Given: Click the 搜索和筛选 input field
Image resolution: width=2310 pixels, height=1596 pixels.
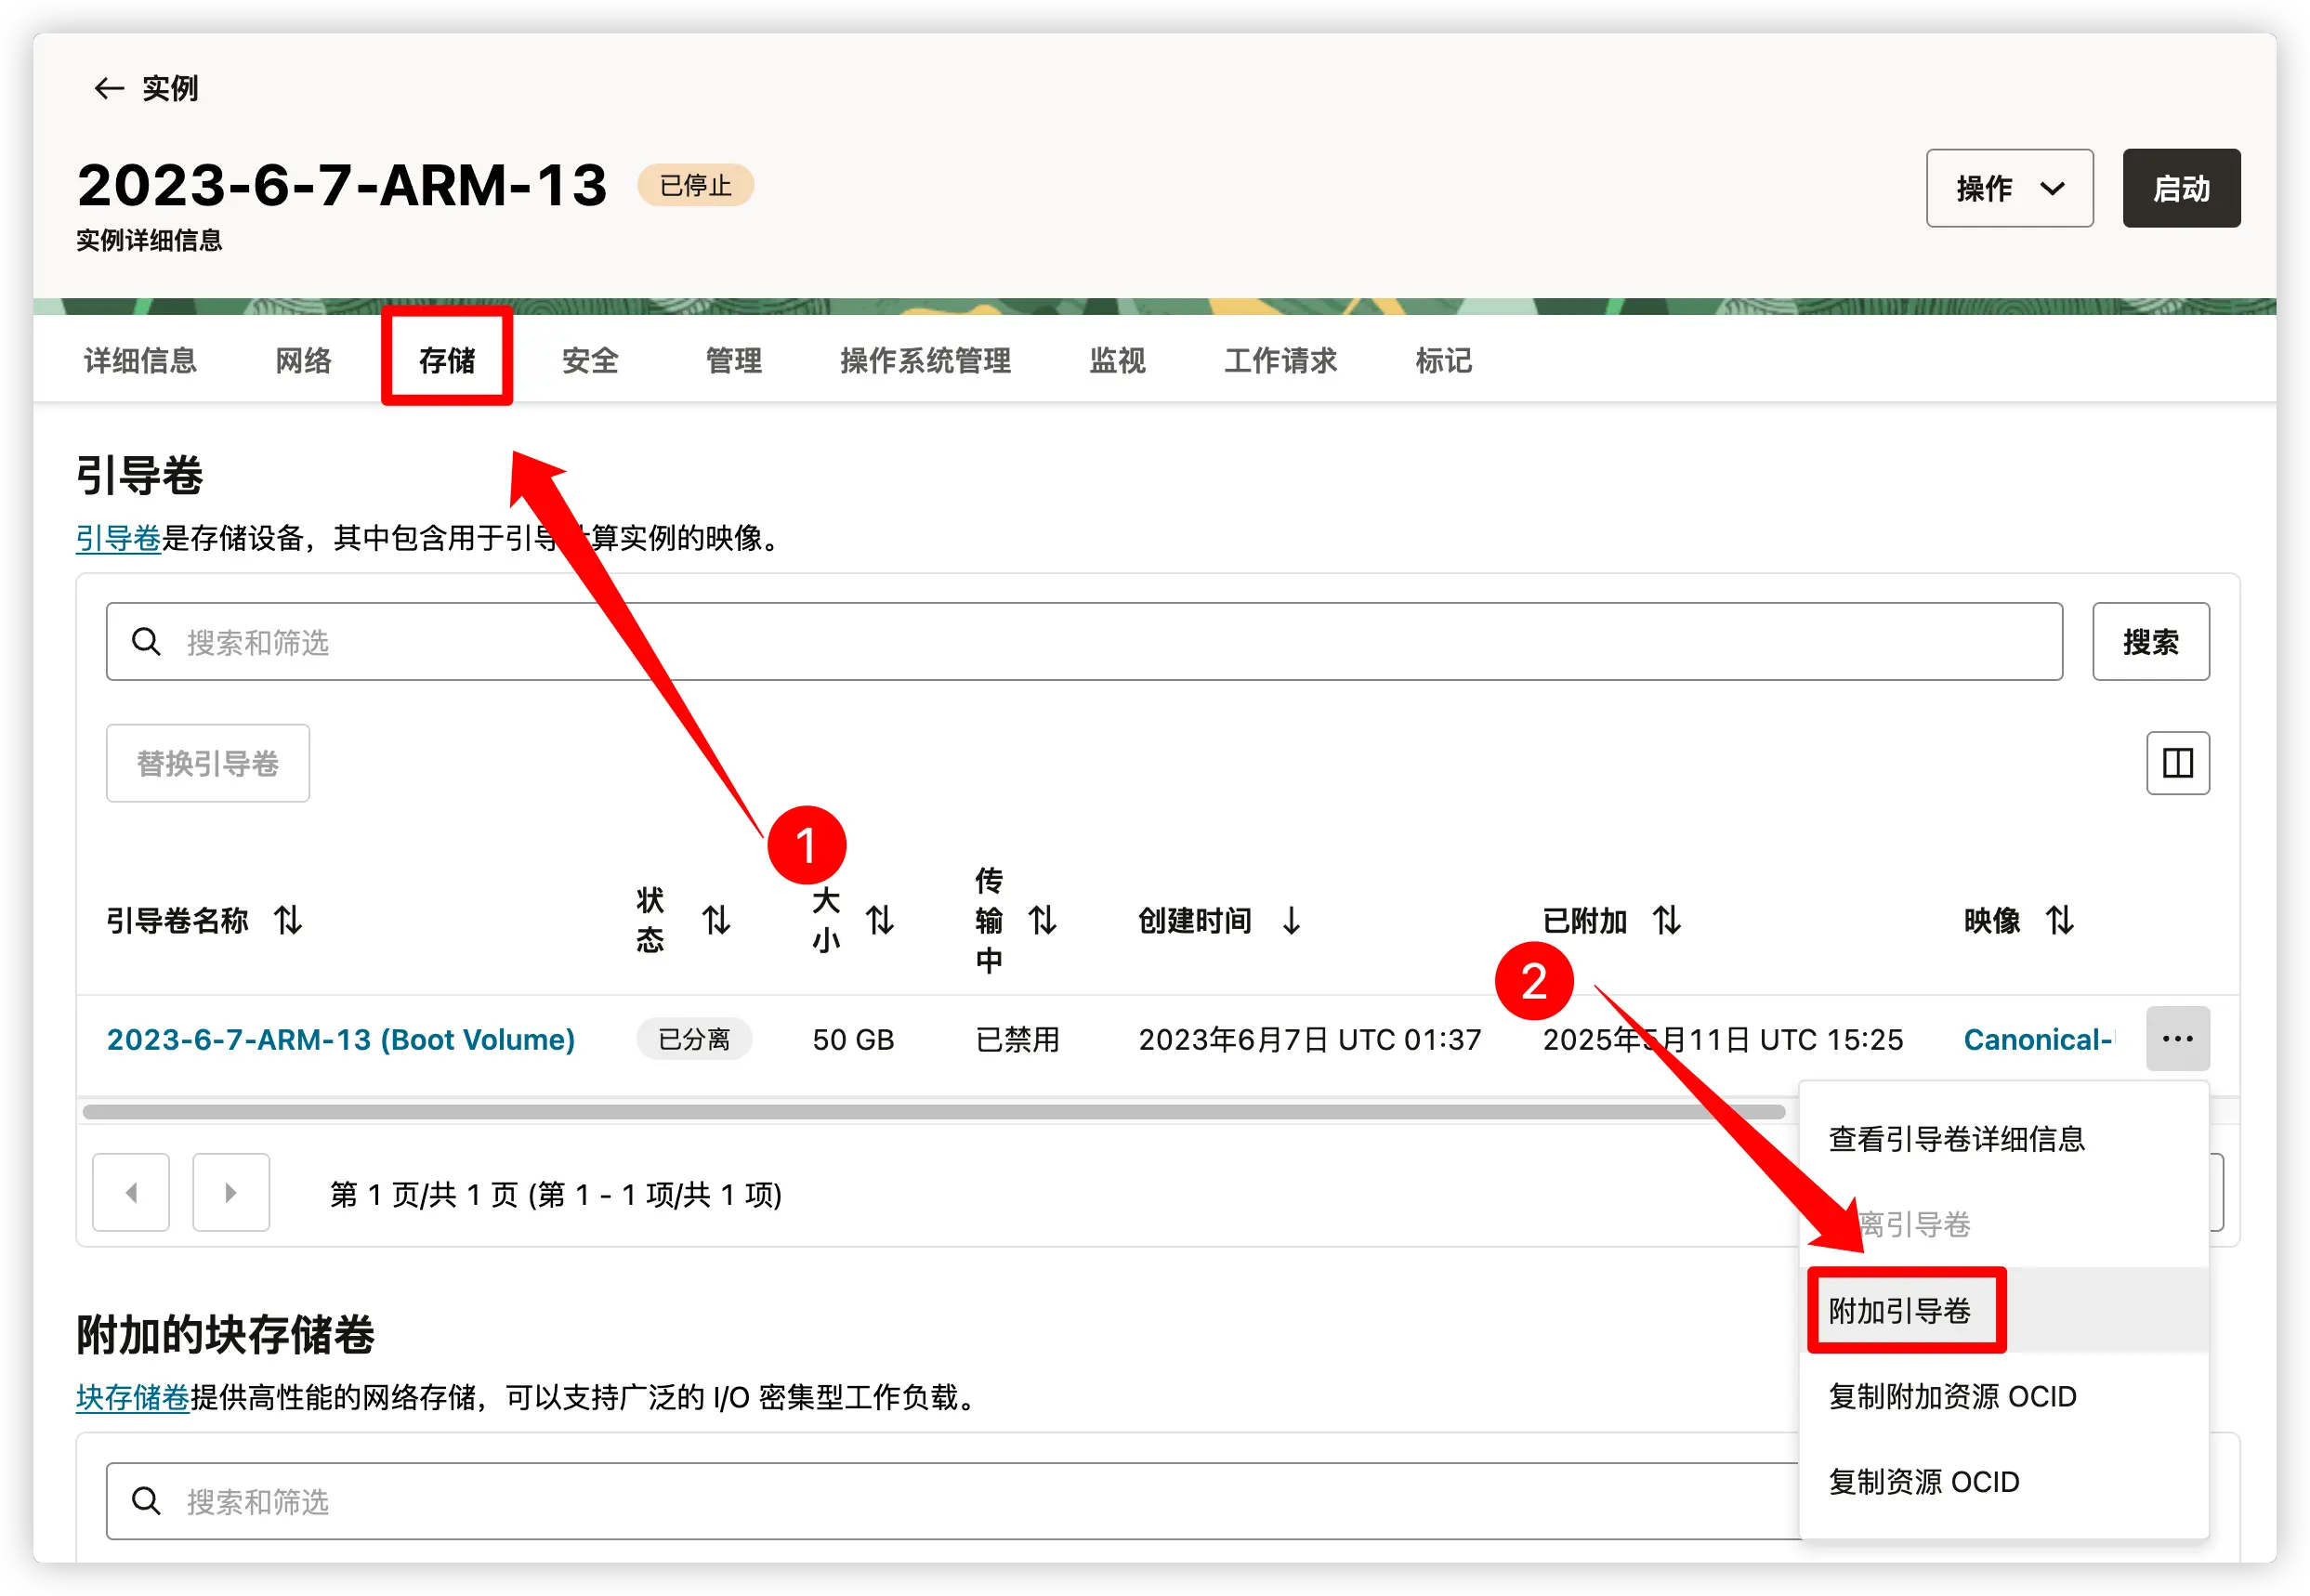Looking at the screenshot, I should pos(700,641).
